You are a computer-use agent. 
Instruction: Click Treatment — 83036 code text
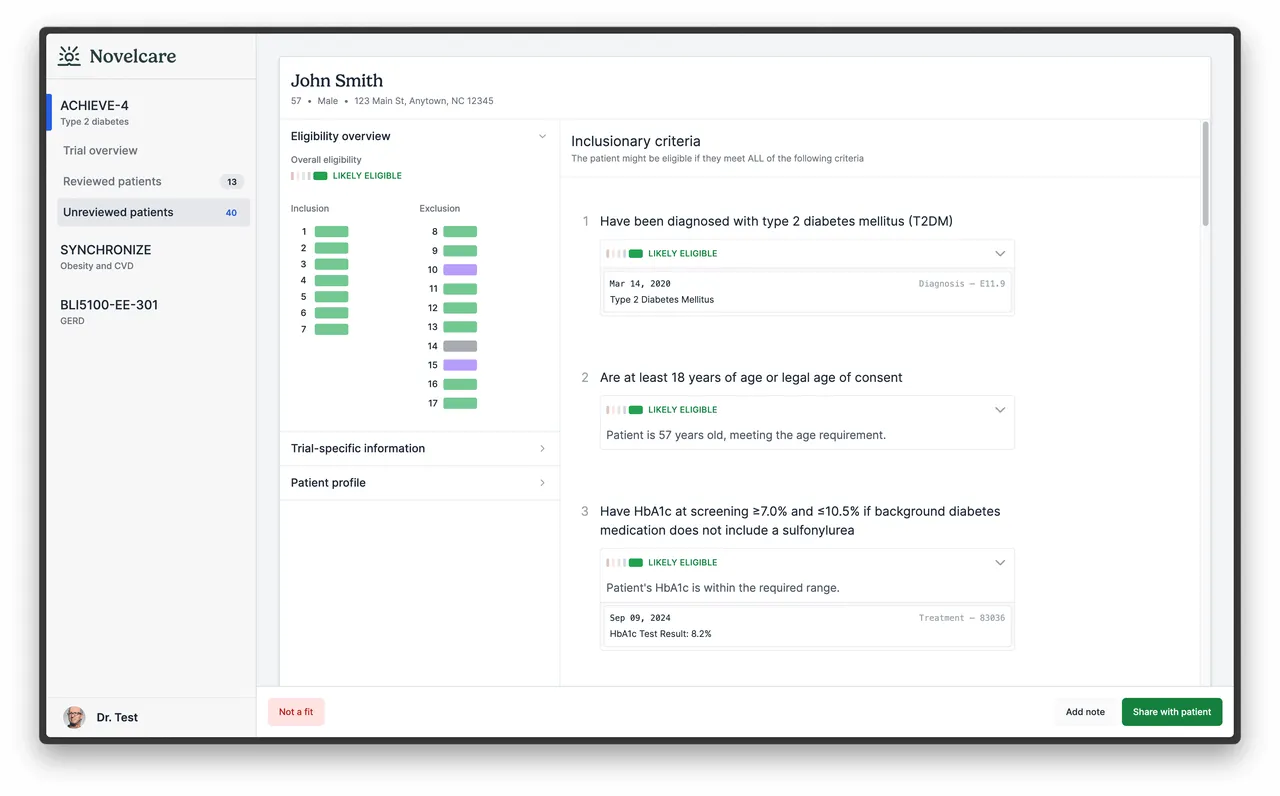[962, 618]
